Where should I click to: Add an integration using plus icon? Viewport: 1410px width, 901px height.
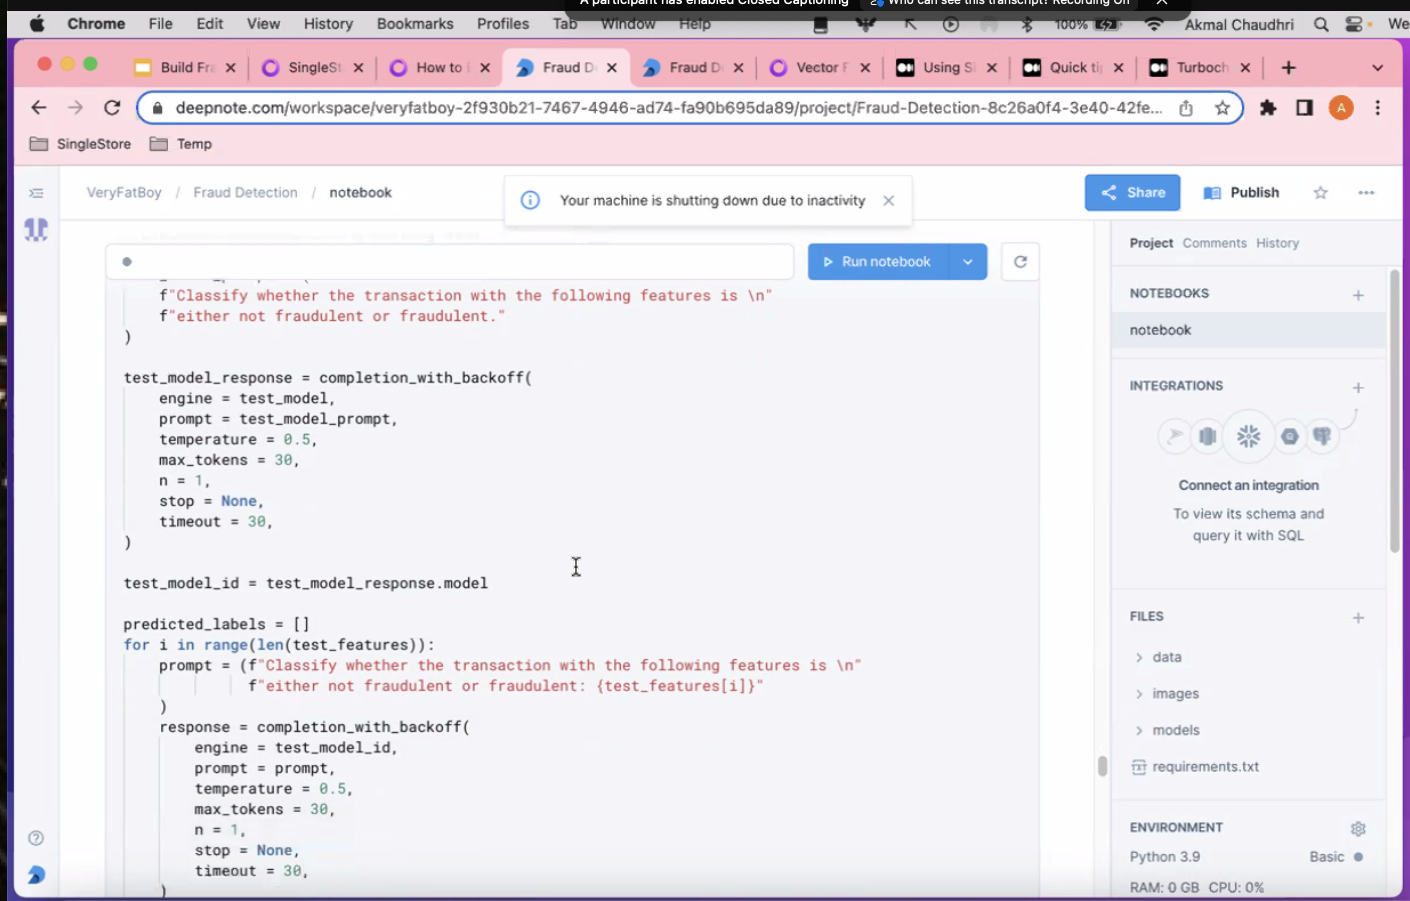[1358, 387]
